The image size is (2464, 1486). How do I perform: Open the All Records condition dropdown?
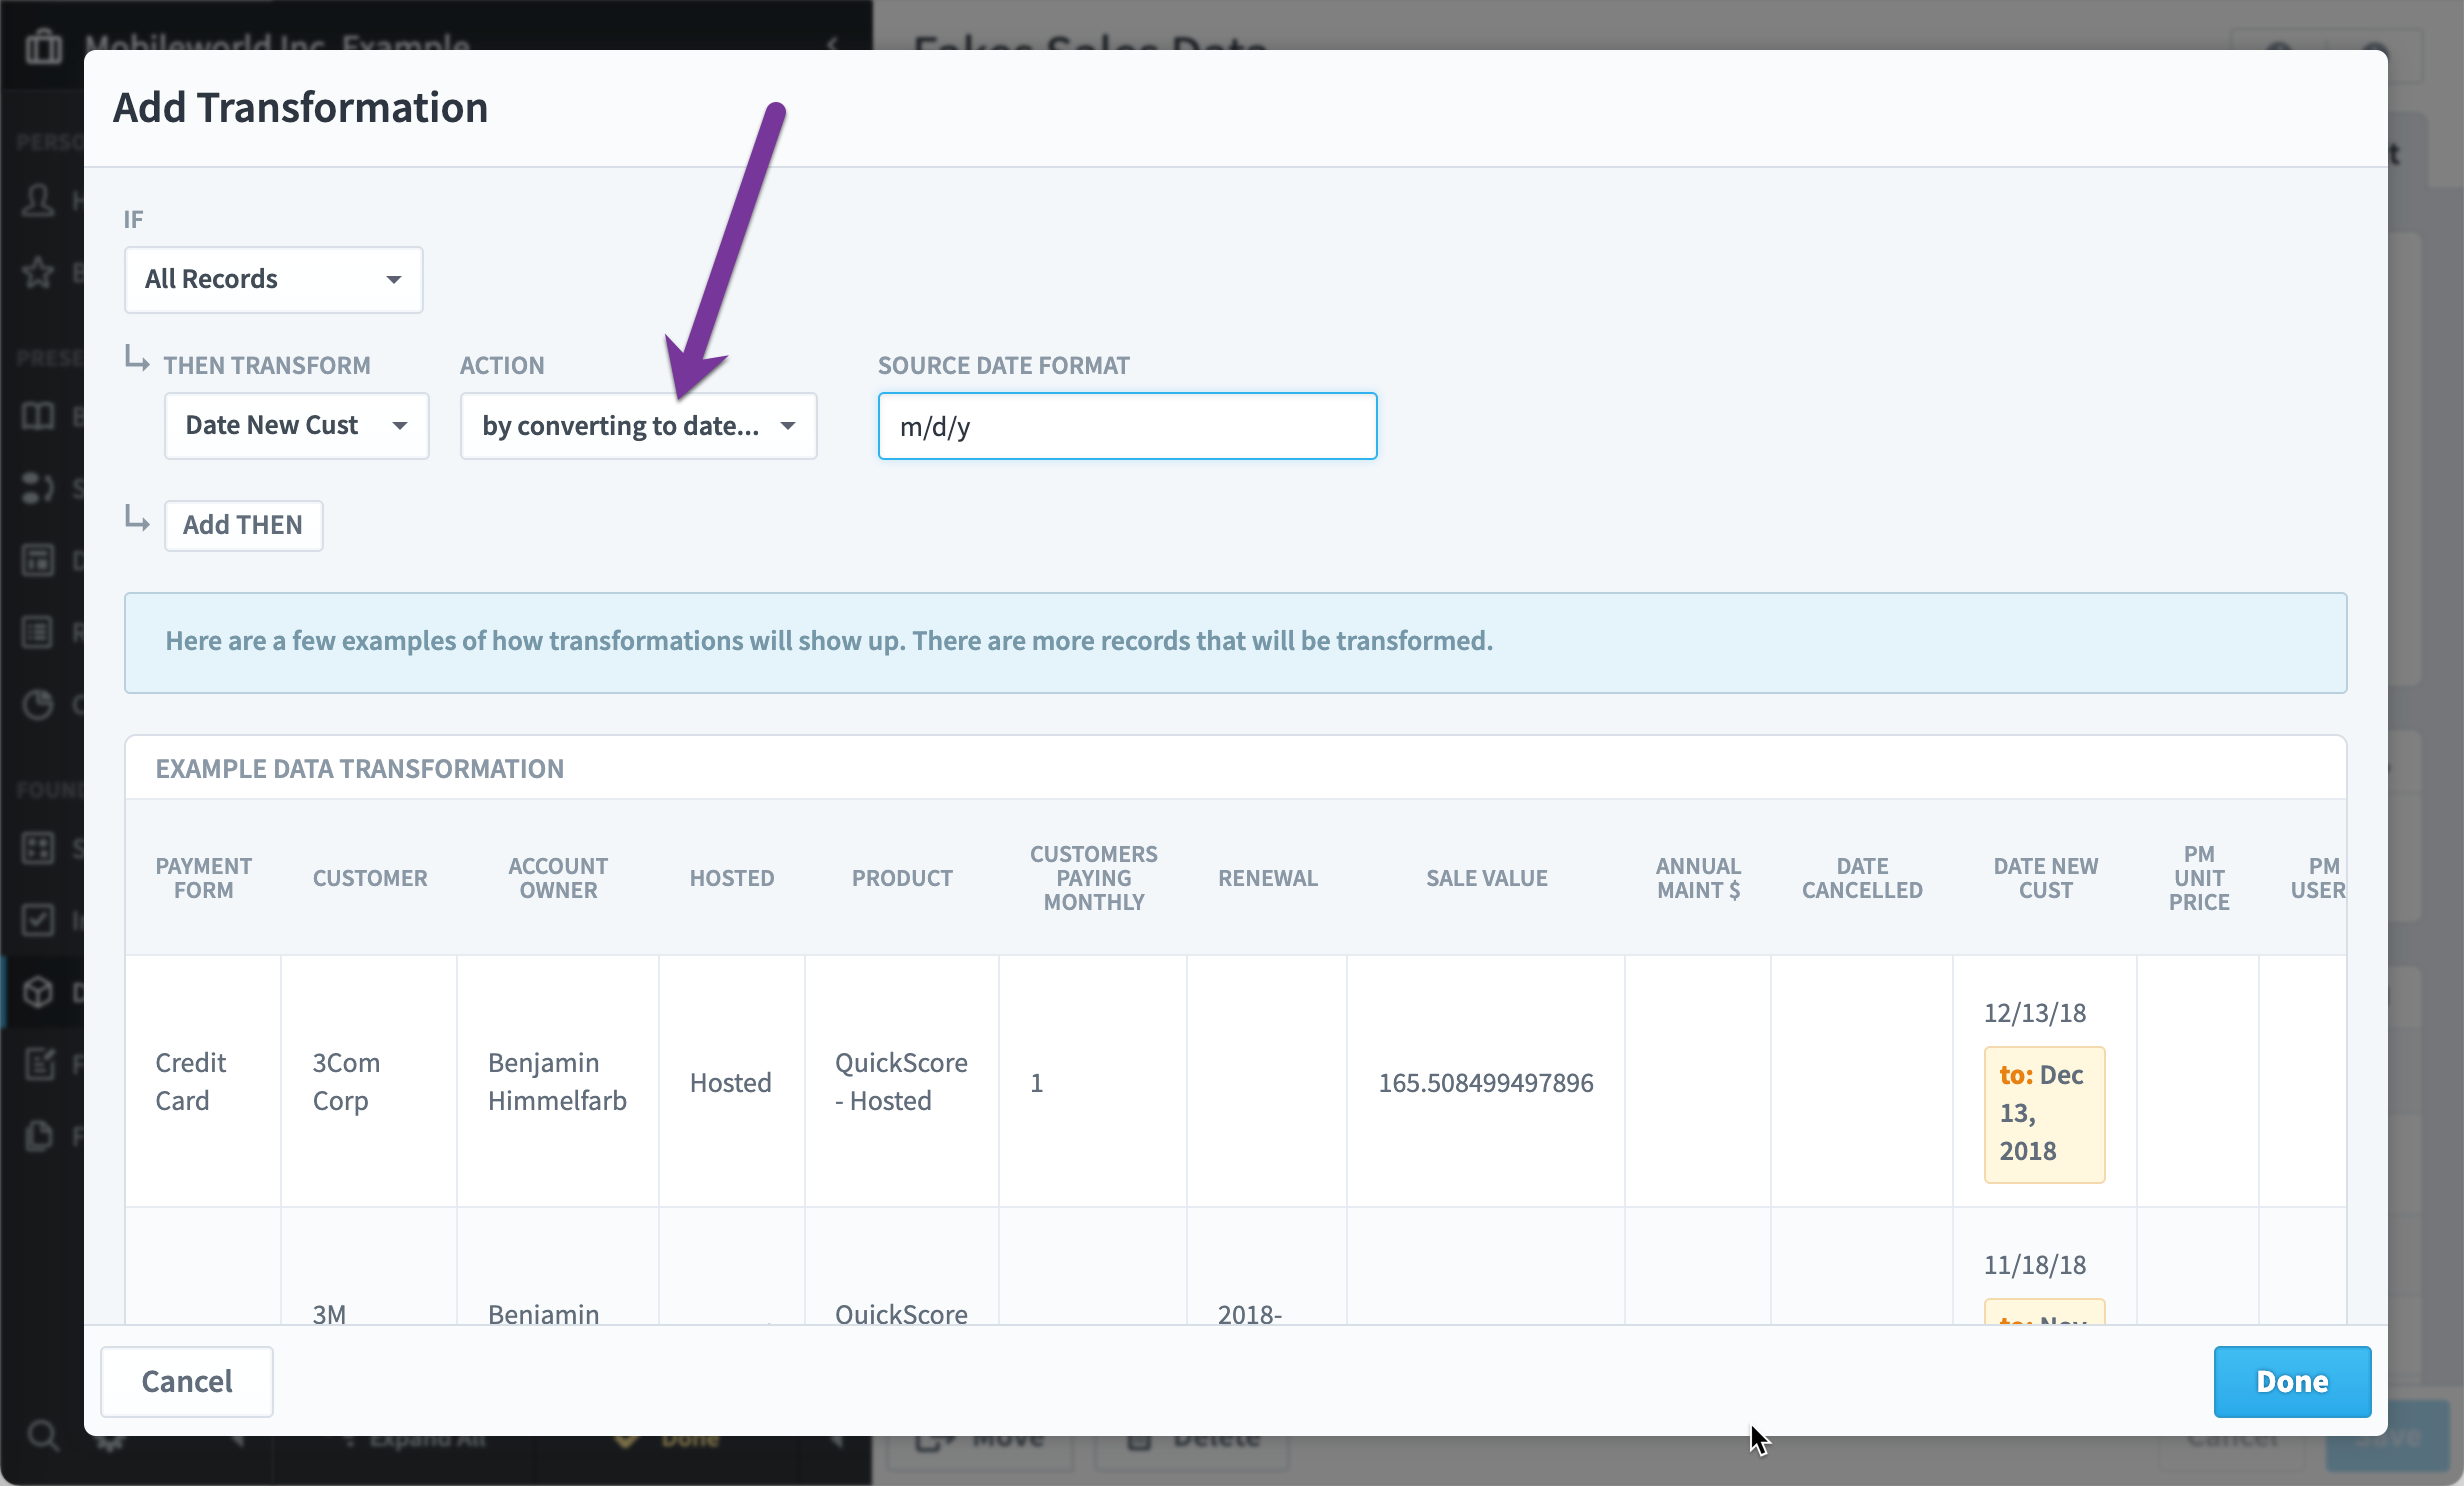point(273,279)
